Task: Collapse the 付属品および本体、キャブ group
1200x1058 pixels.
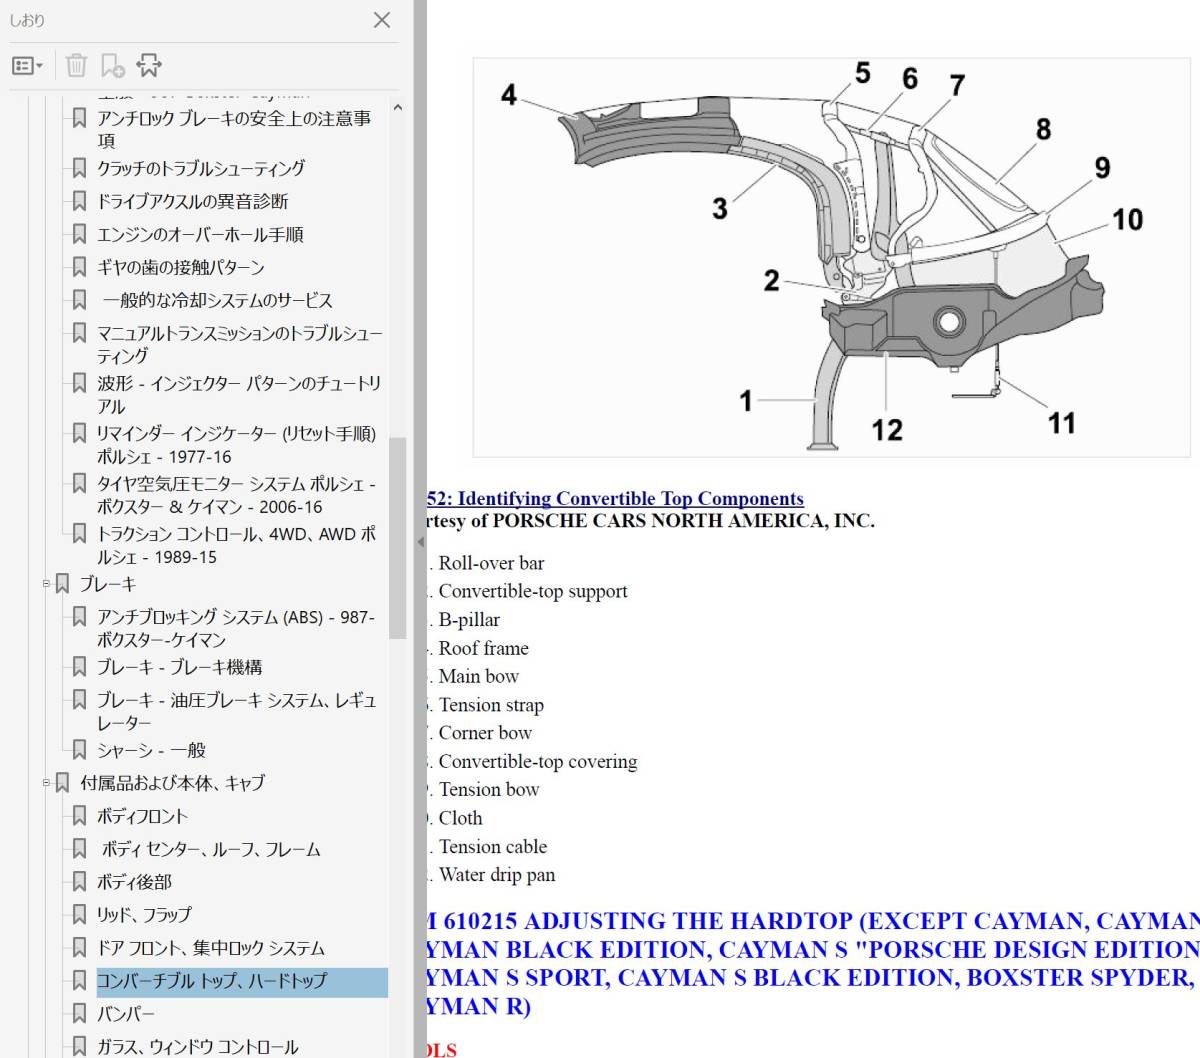Action: [46, 782]
